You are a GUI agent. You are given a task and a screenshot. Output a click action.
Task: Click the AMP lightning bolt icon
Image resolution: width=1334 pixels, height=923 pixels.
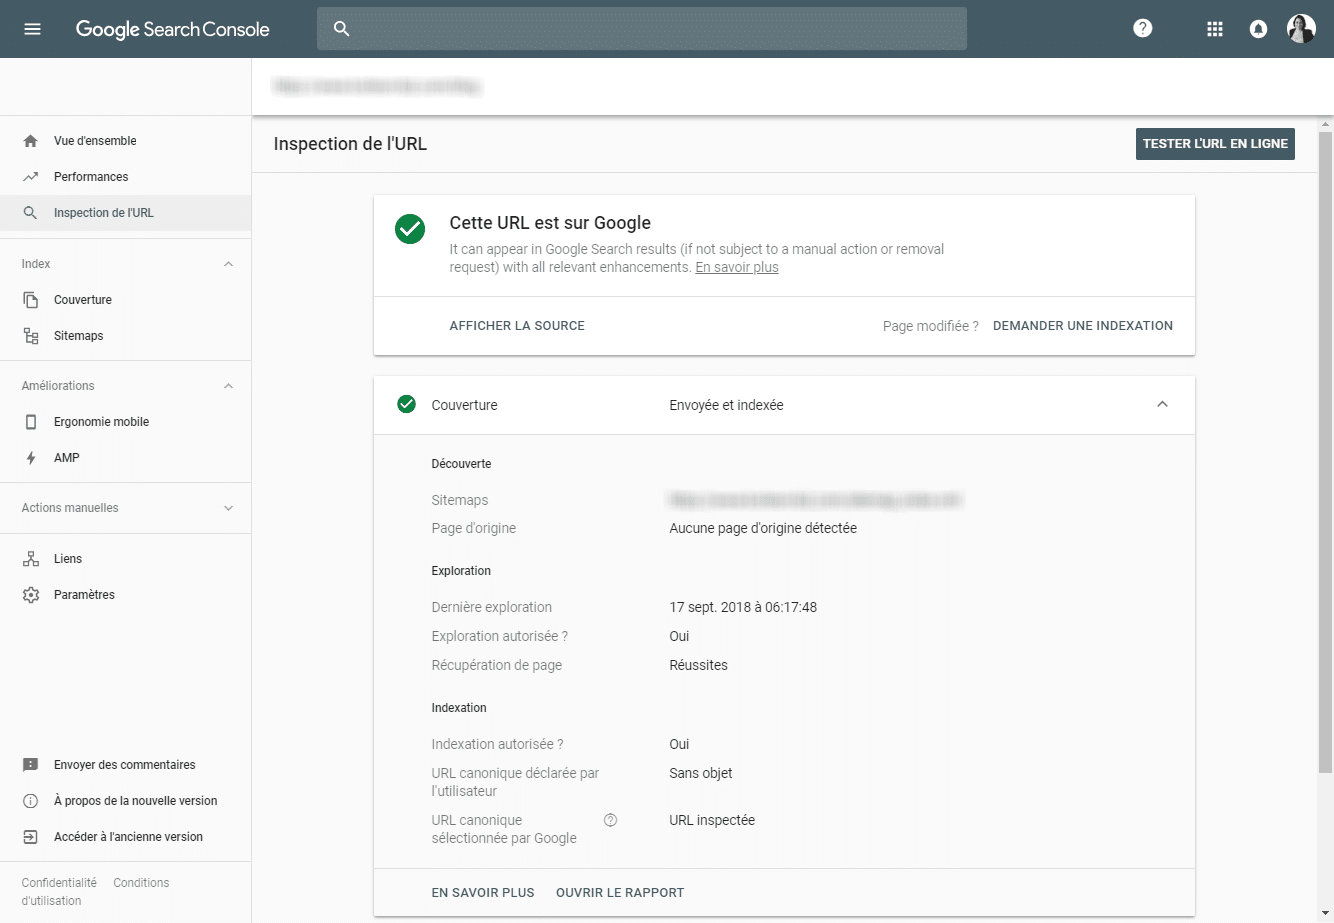click(31, 458)
